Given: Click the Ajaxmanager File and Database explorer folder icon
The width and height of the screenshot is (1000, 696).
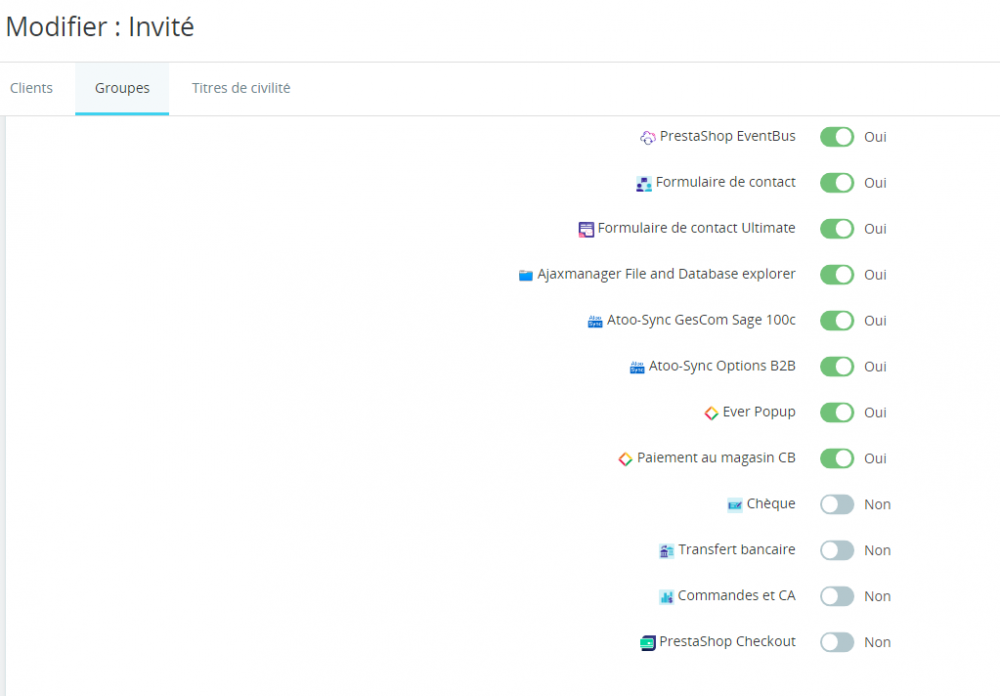Looking at the screenshot, I should pos(524,274).
